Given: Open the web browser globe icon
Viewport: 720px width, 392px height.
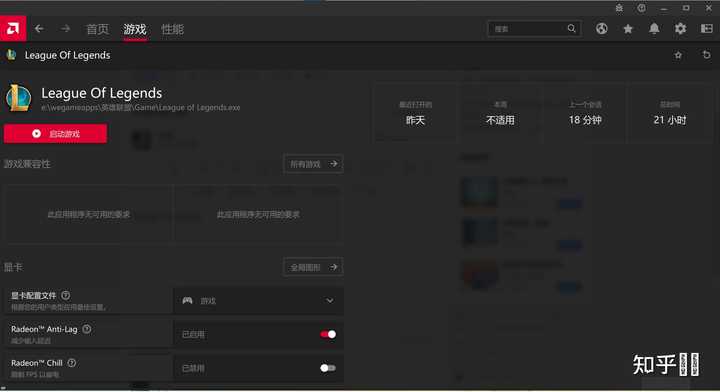Looking at the screenshot, I should 602,29.
